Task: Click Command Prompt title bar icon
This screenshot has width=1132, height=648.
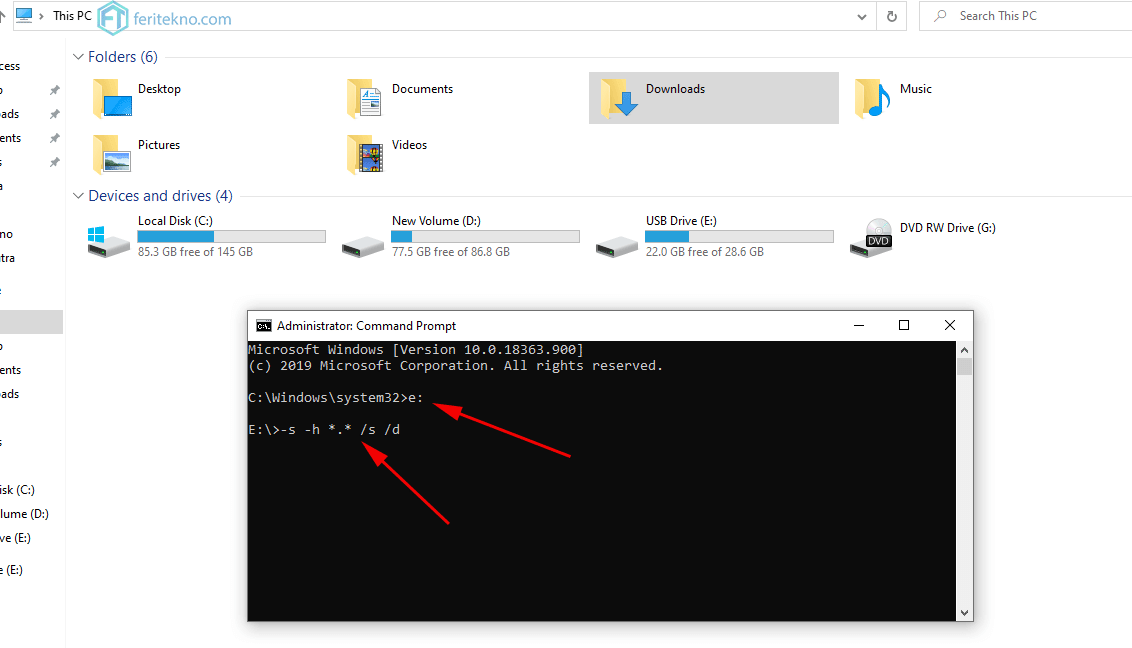Action: coord(264,325)
